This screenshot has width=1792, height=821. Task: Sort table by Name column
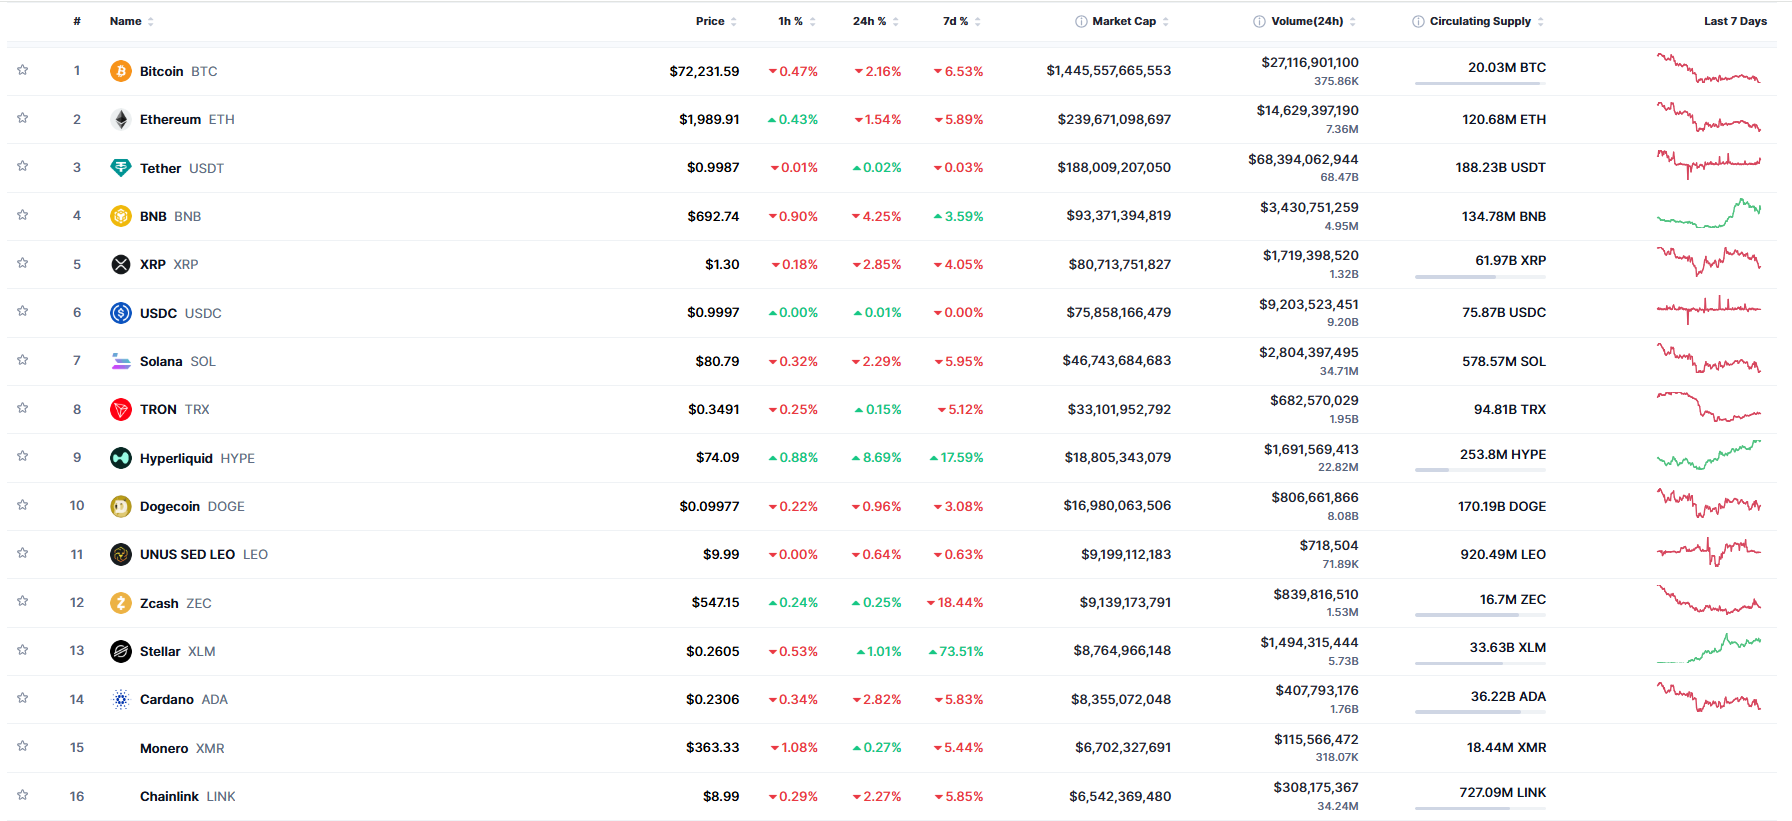tap(131, 21)
